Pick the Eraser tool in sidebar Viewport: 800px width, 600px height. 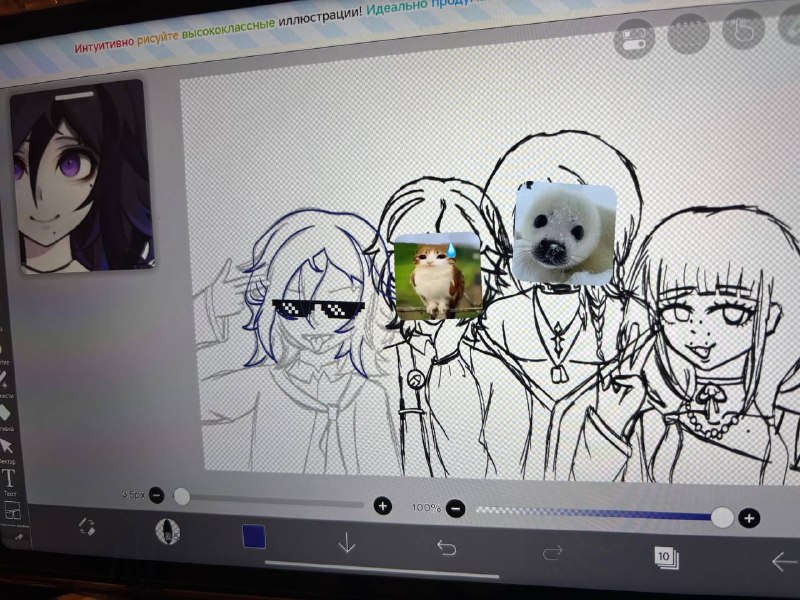[x=5, y=412]
